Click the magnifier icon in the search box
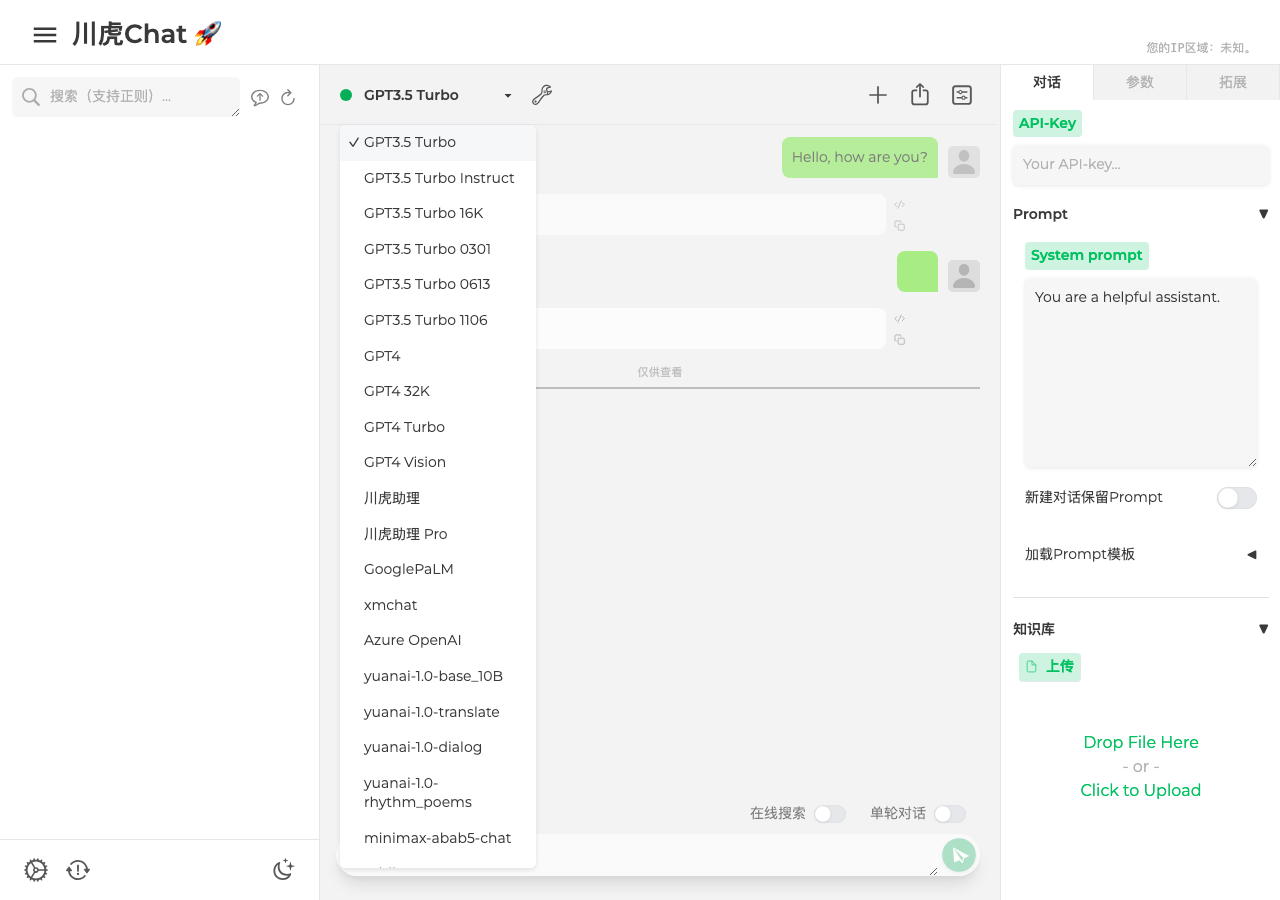This screenshot has height=900, width=1280. click(x=31, y=96)
